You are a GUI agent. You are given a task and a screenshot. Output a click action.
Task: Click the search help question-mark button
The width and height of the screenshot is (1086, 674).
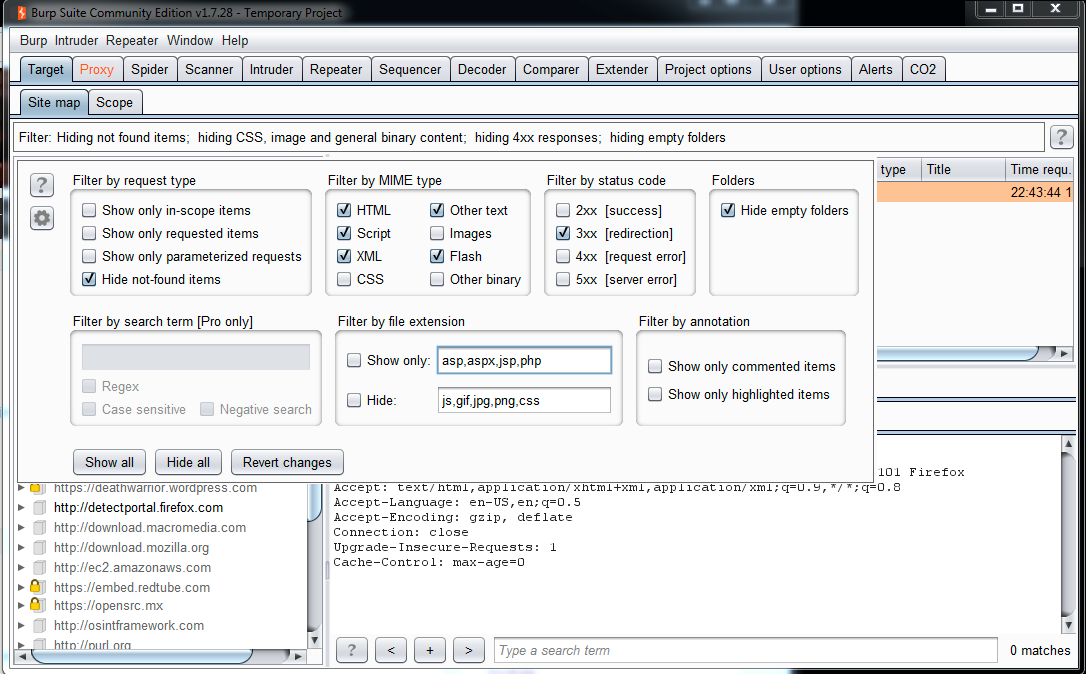[351, 650]
